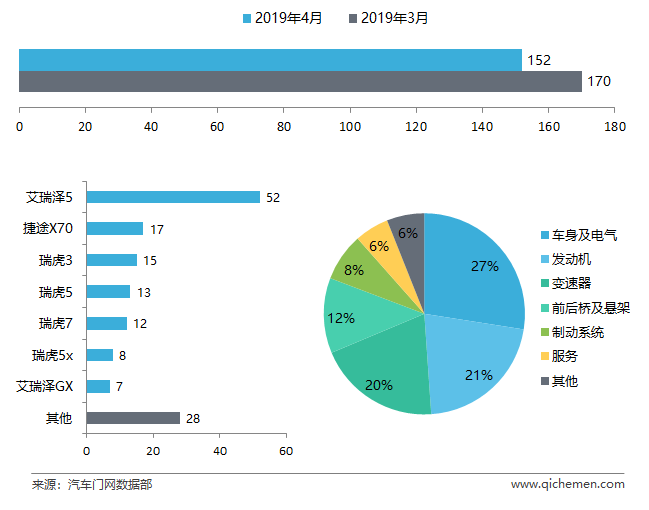Click the 车身及电气 legend text
The image size is (649, 510).
click(x=584, y=235)
